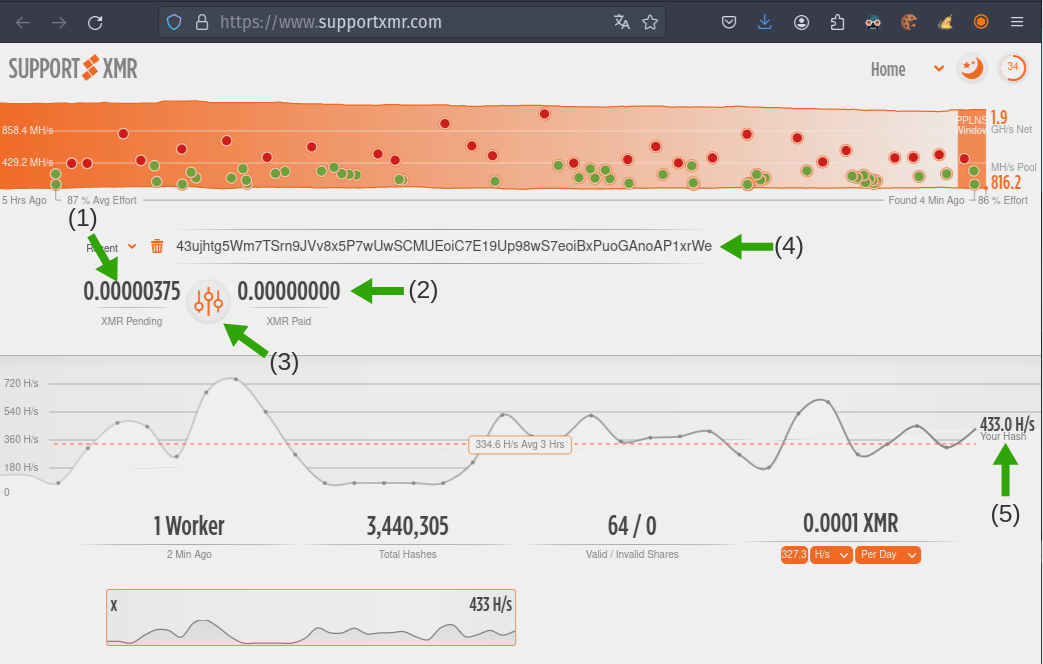This screenshot has width=1043, height=664.
Task: Click the orange circle extension icon
Action: tap(981, 22)
